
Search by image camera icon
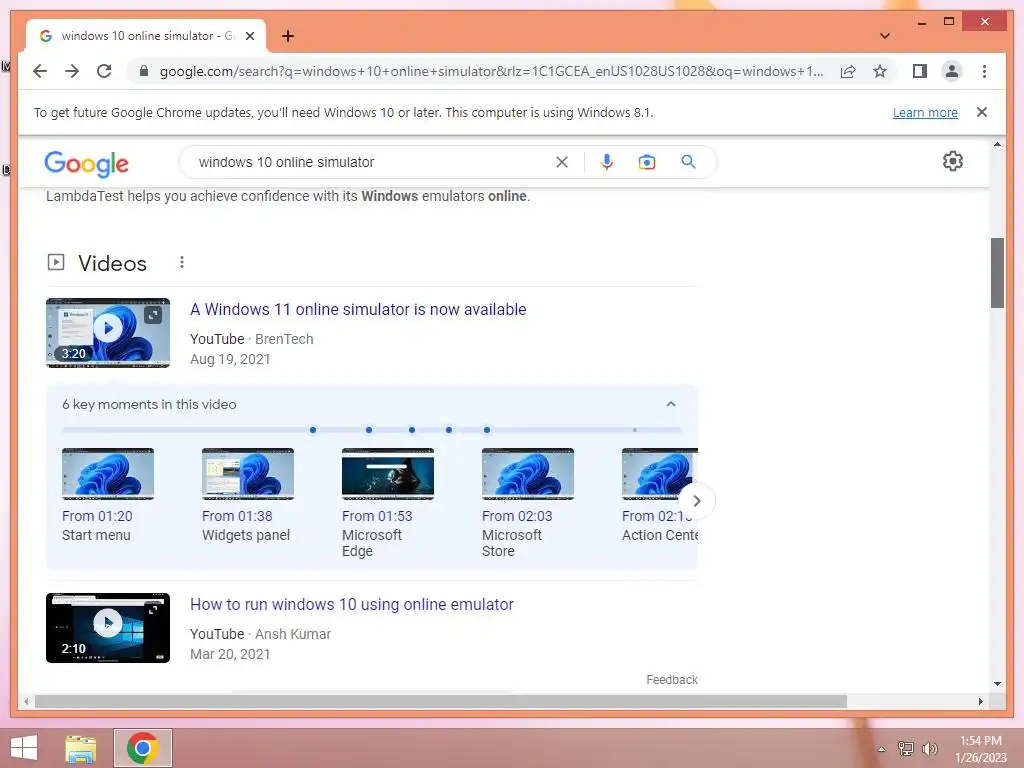pos(647,162)
